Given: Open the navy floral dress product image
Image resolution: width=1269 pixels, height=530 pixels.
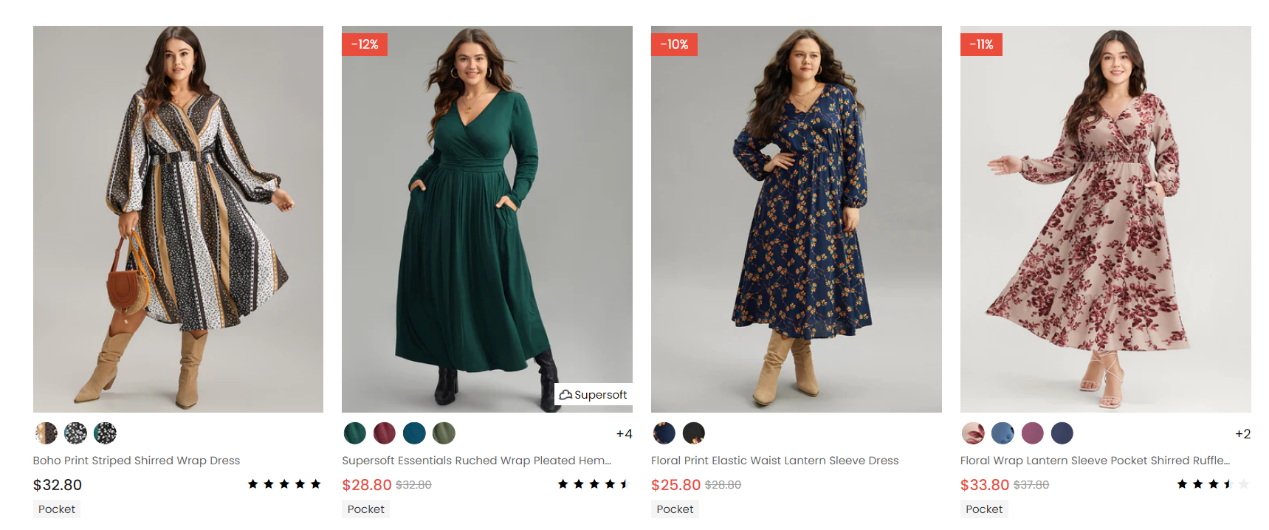Looking at the screenshot, I should click(x=796, y=219).
